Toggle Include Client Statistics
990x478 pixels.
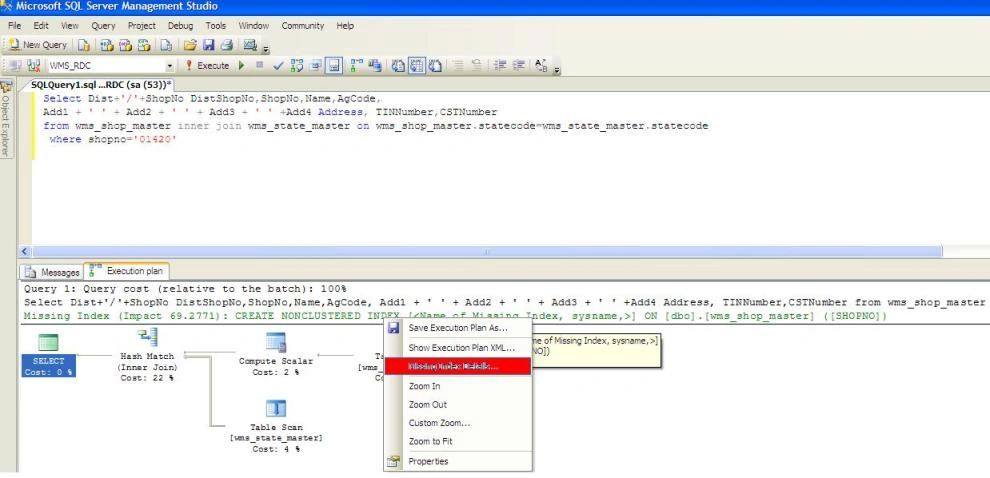coord(375,66)
